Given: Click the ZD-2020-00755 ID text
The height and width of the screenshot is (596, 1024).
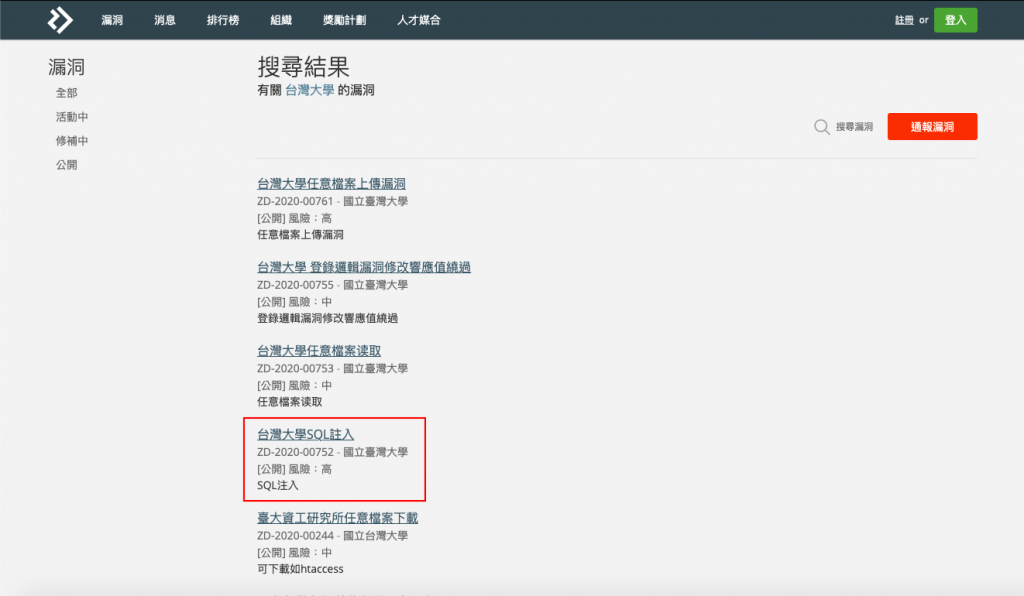Looking at the screenshot, I should click(295, 285).
